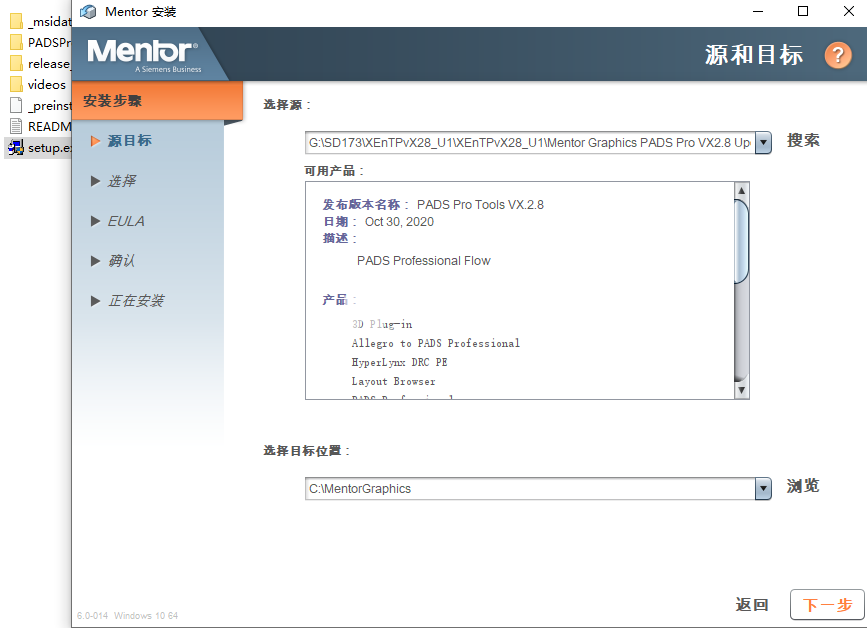The height and width of the screenshot is (628, 867).
Task: Select Layout Browser product line
Action: 394,381
